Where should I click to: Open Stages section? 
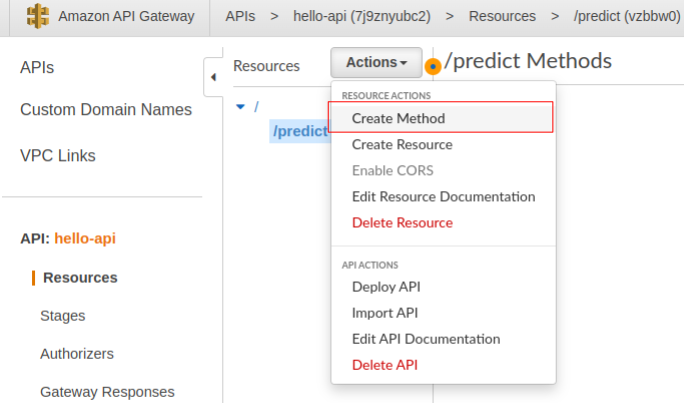63,316
